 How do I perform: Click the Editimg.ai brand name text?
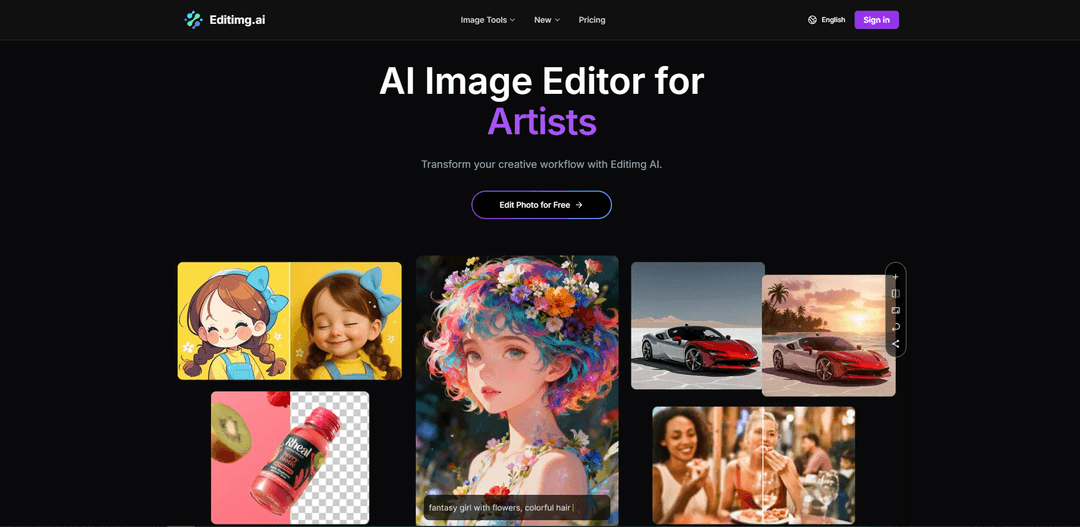click(x=237, y=20)
